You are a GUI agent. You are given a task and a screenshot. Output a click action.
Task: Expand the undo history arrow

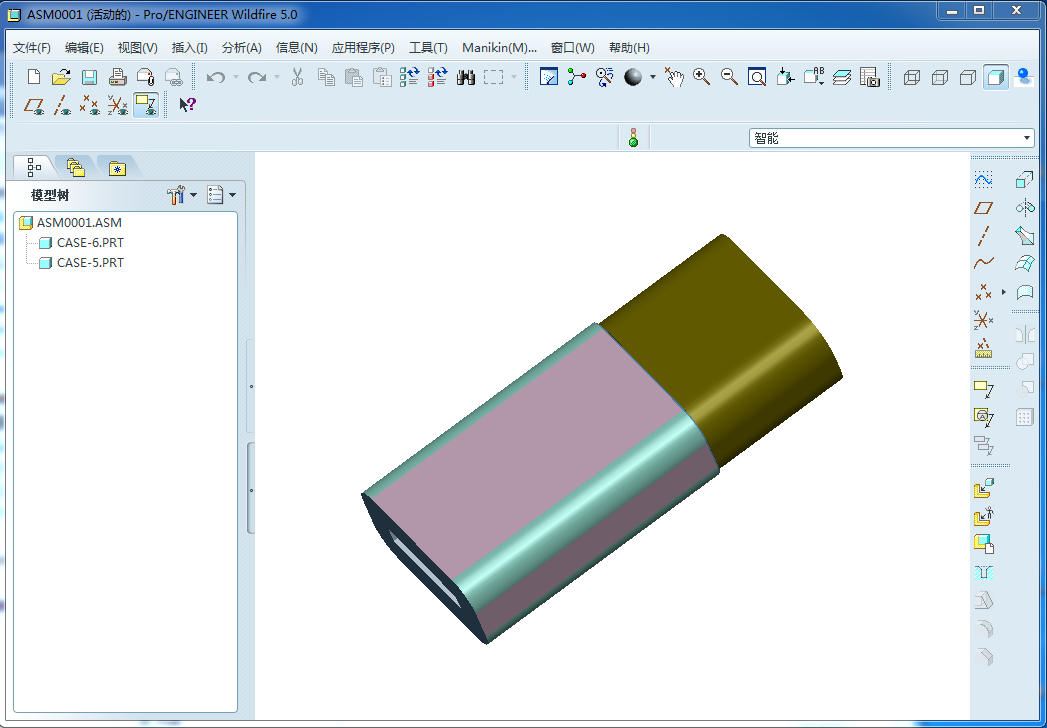click(235, 77)
